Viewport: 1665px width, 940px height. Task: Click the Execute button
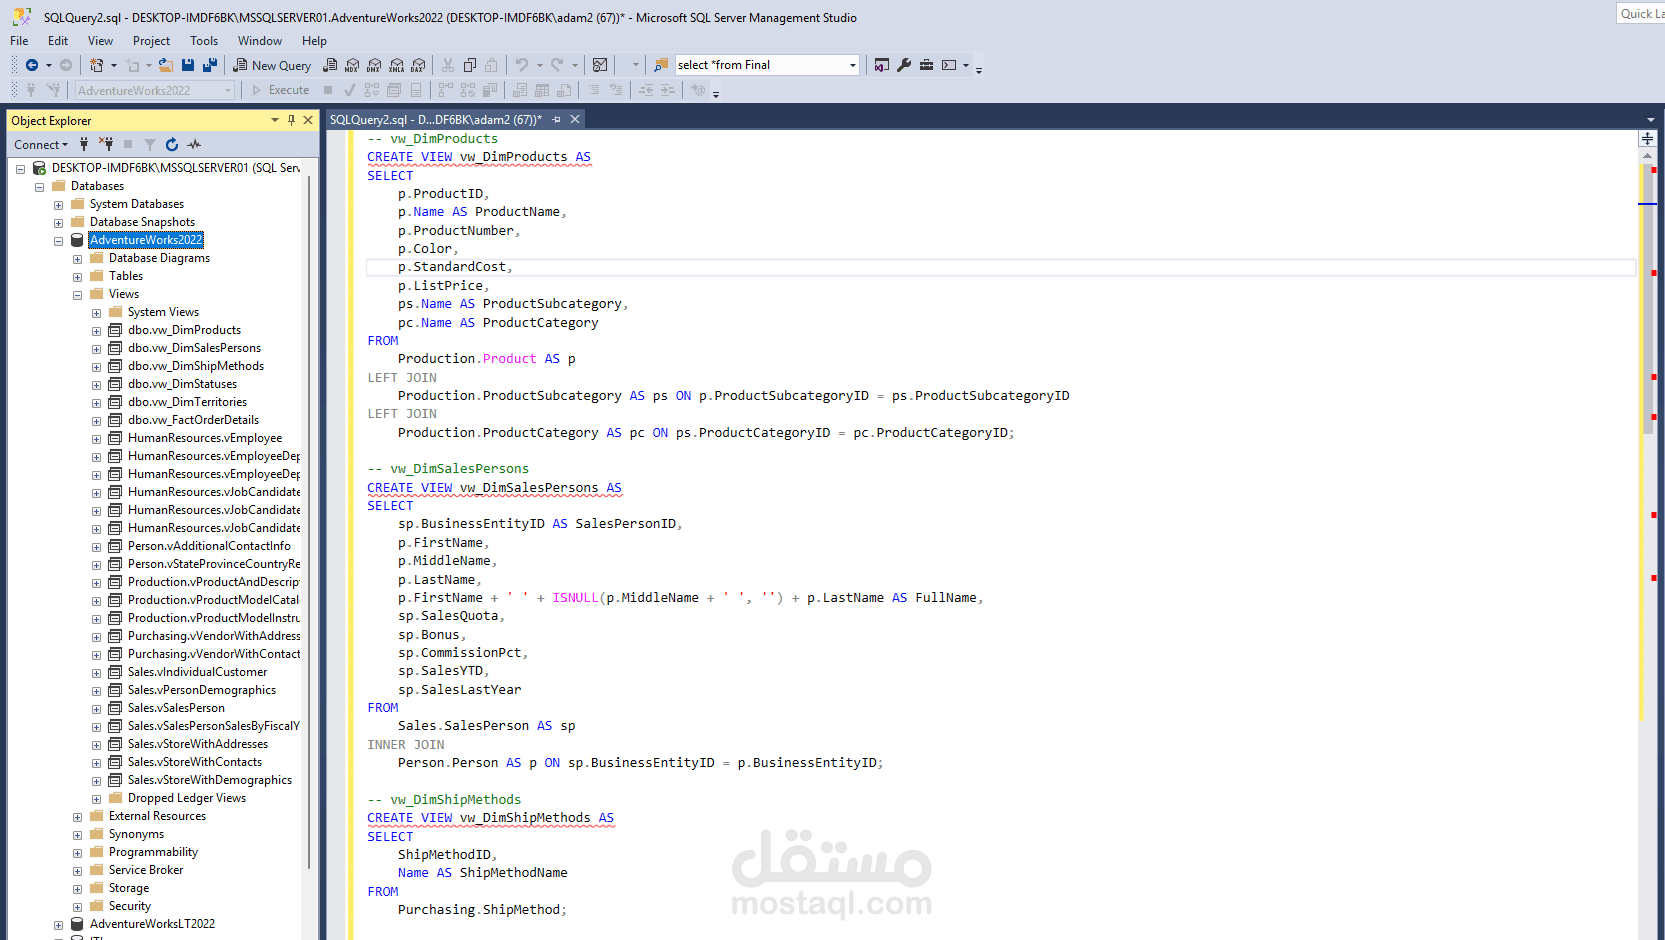(x=280, y=90)
